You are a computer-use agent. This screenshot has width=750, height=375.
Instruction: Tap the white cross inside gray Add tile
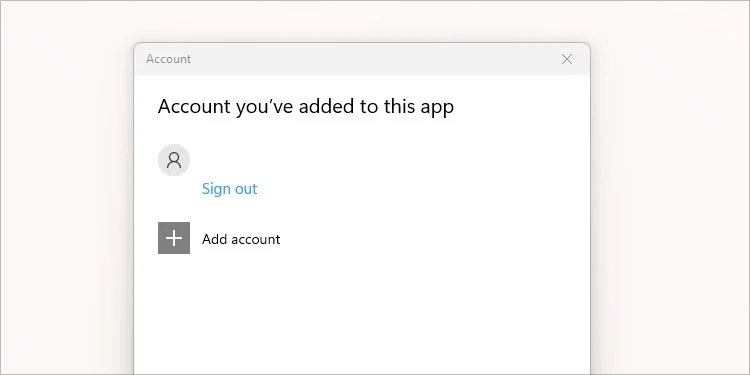point(174,238)
